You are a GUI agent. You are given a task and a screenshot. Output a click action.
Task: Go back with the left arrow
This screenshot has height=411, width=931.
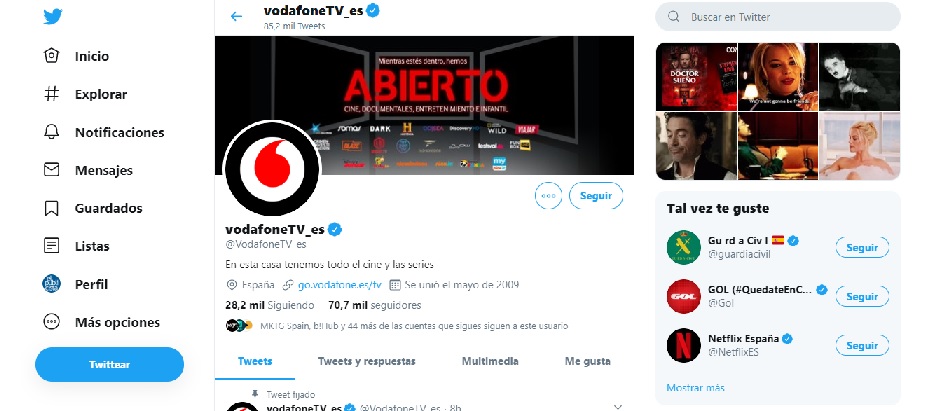(x=236, y=17)
